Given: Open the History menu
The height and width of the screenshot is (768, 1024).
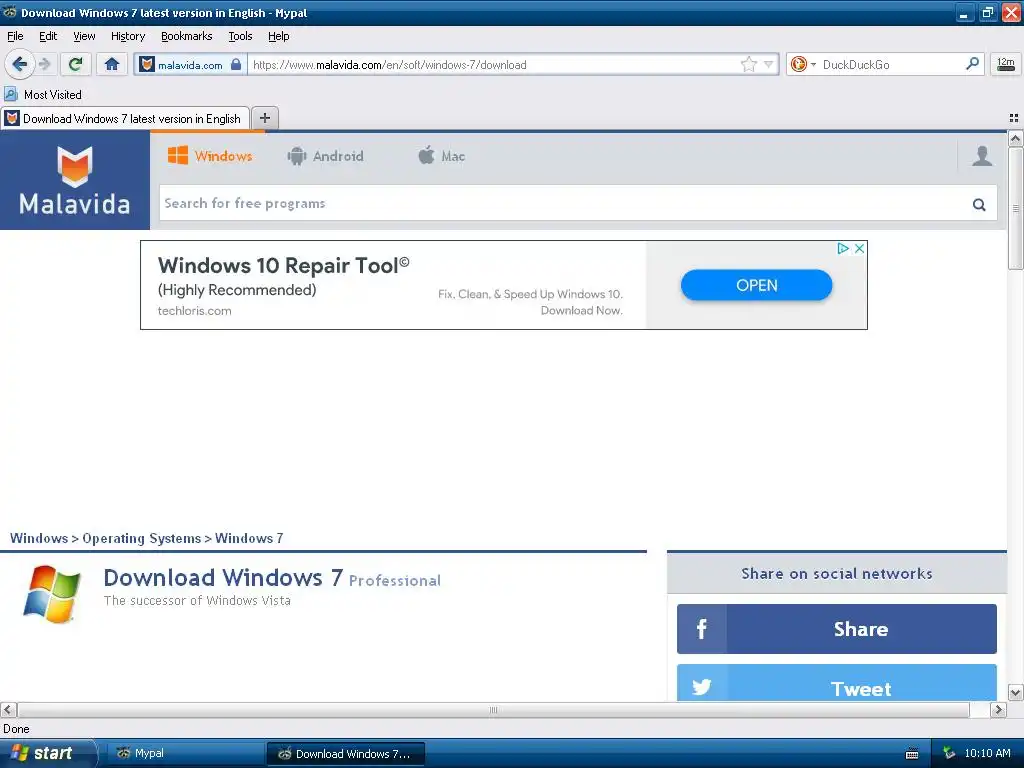Looking at the screenshot, I should [x=128, y=36].
